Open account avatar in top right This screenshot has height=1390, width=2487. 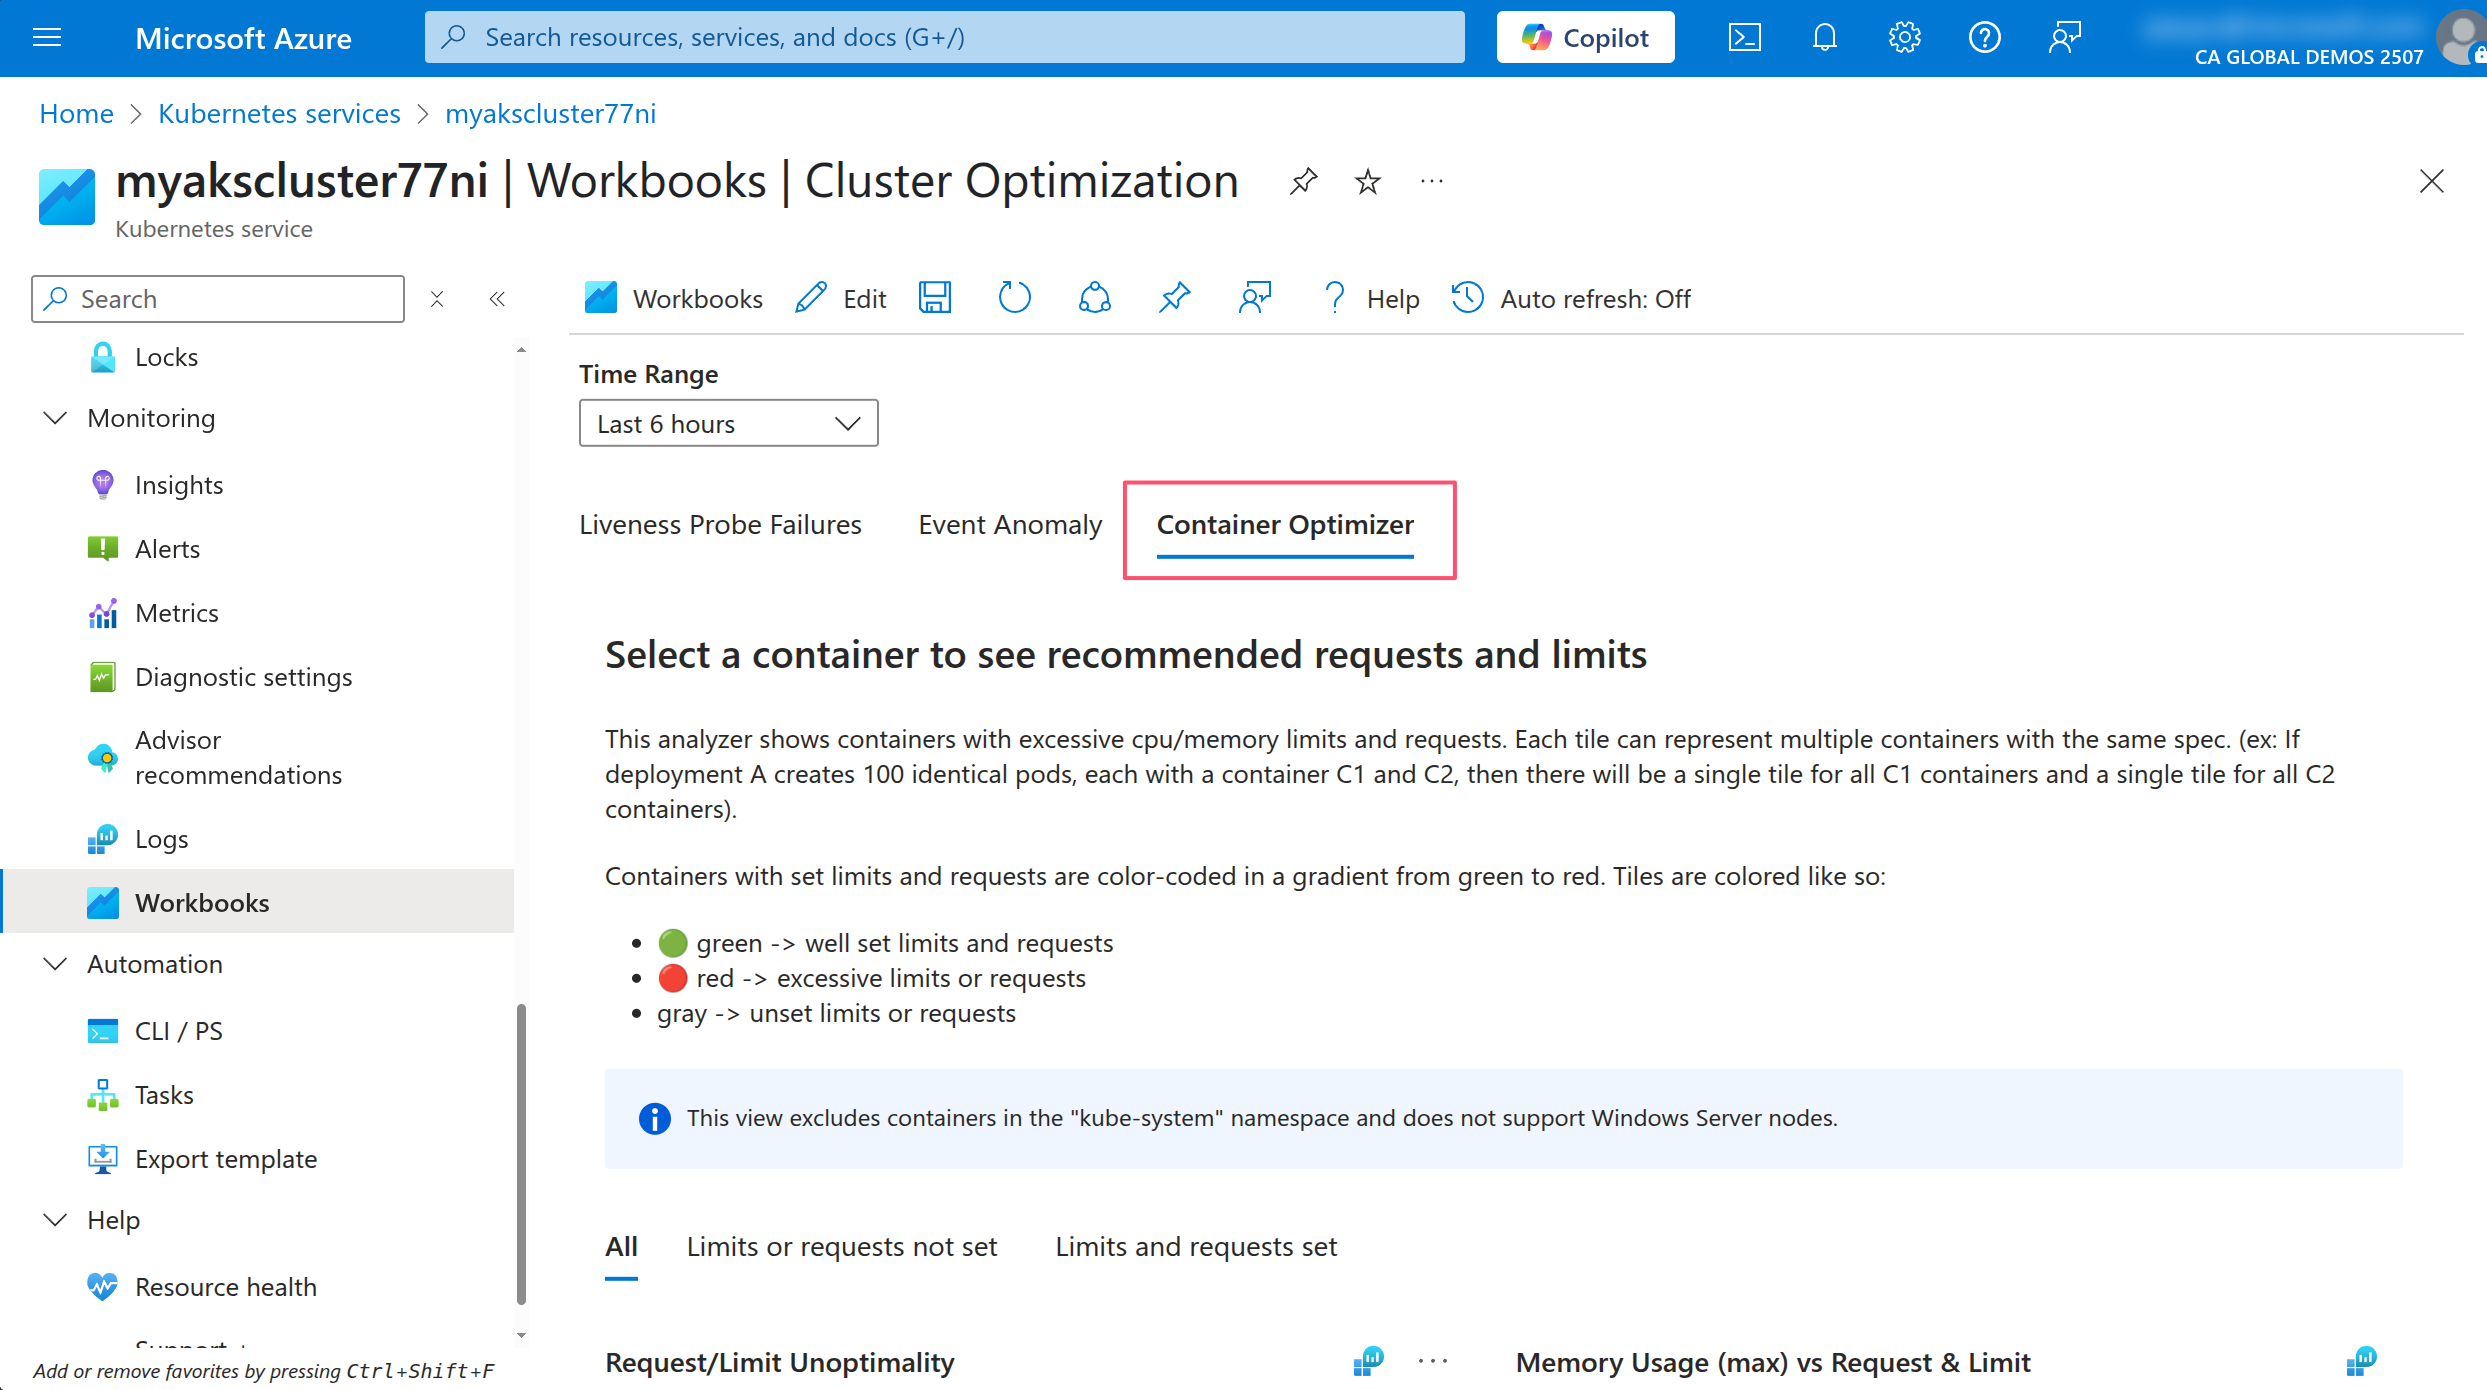[2462, 38]
